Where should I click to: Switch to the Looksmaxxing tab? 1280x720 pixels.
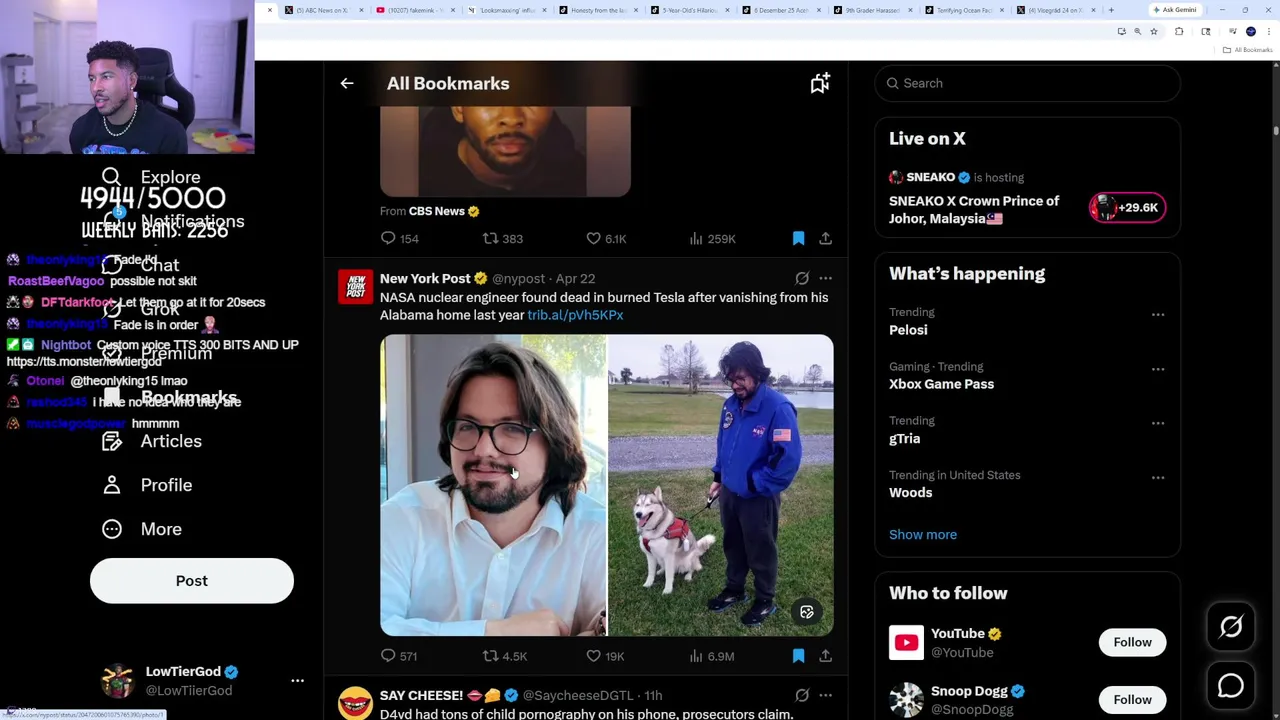(507, 10)
